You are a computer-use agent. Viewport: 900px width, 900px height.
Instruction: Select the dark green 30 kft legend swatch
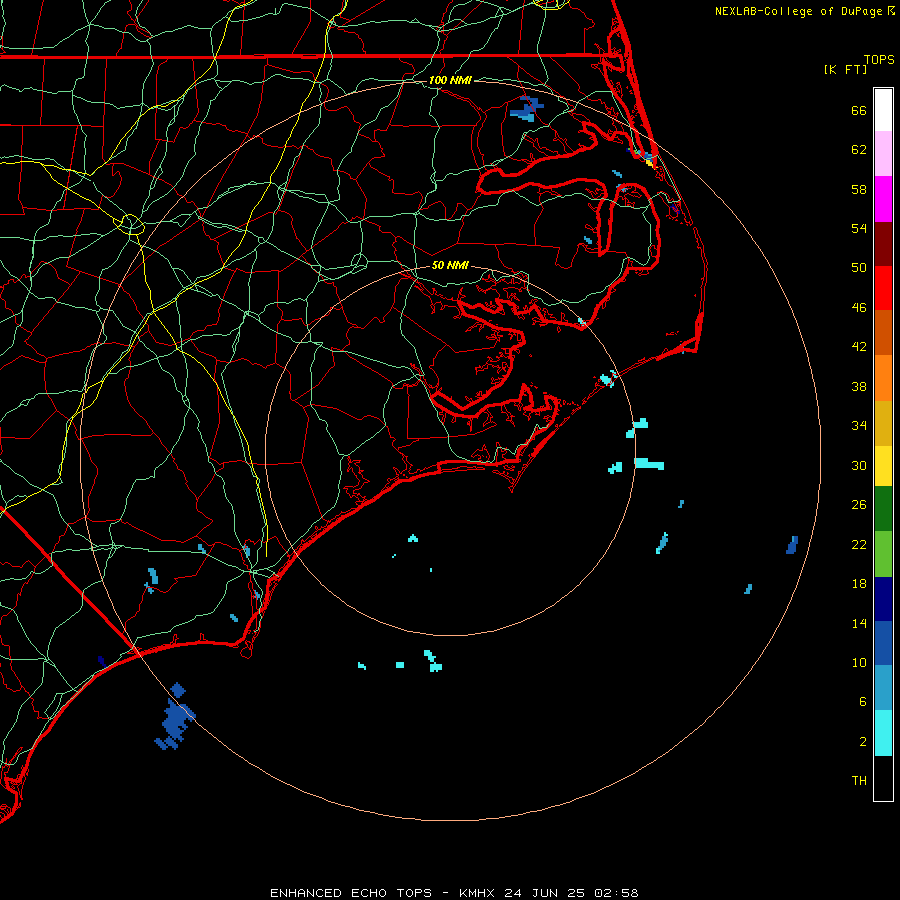pos(883,509)
